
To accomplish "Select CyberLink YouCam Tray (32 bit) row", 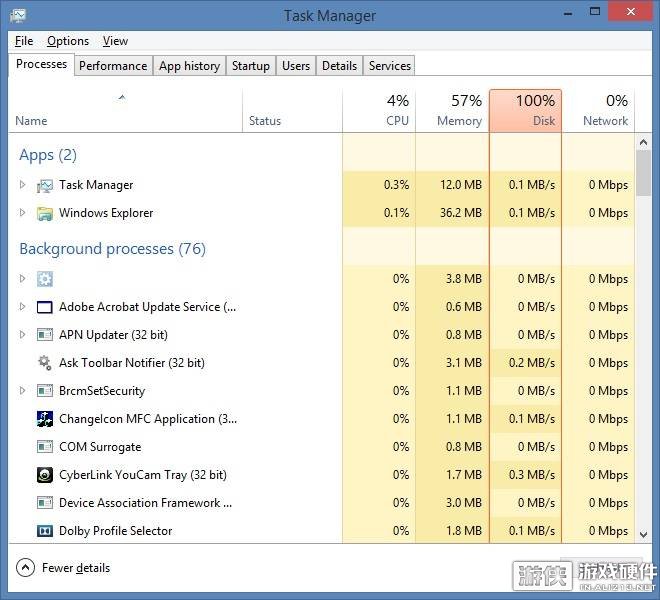I will click(x=321, y=475).
